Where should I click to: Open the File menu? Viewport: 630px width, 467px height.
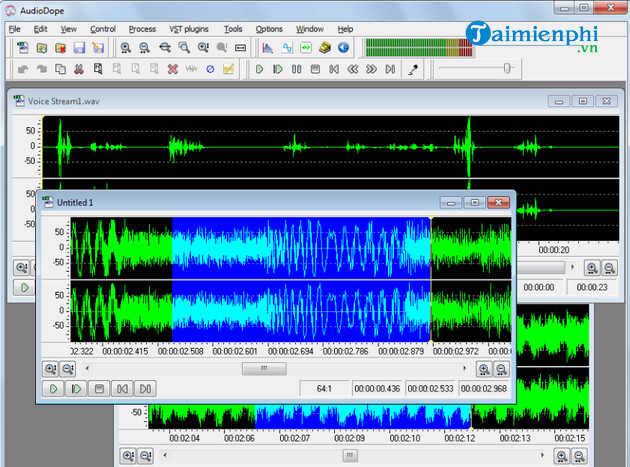tap(14, 29)
